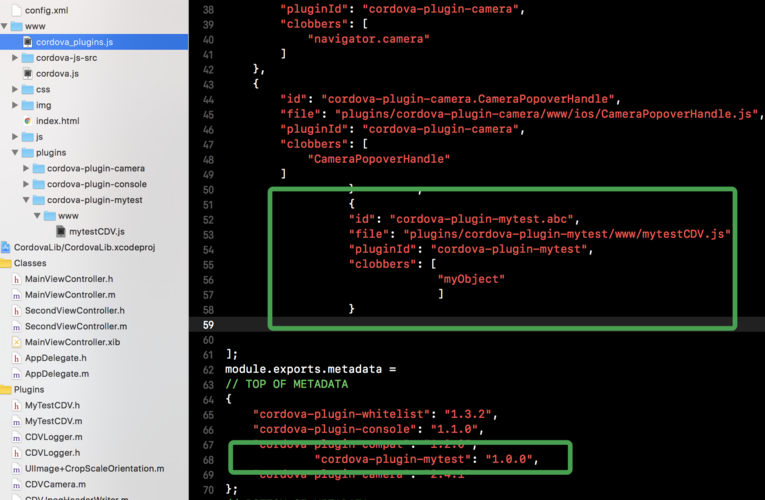
Task: Collapse the www folder disclosure triangle
Action: (x=5, y=26)
